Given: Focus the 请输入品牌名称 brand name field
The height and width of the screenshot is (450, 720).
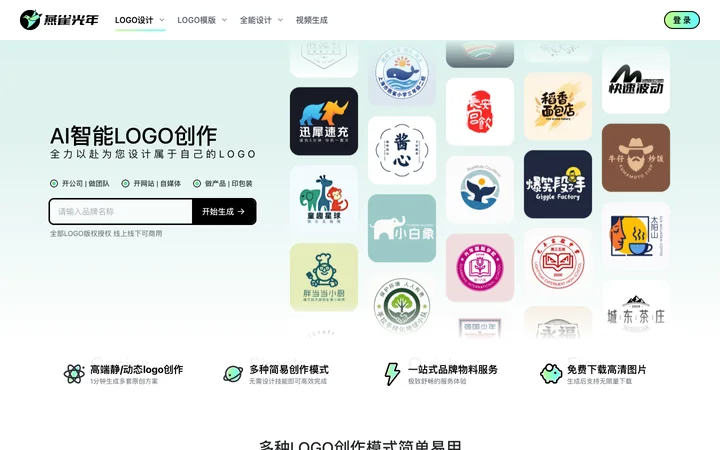Looking at the screenshot, I should tap(121, 212).
